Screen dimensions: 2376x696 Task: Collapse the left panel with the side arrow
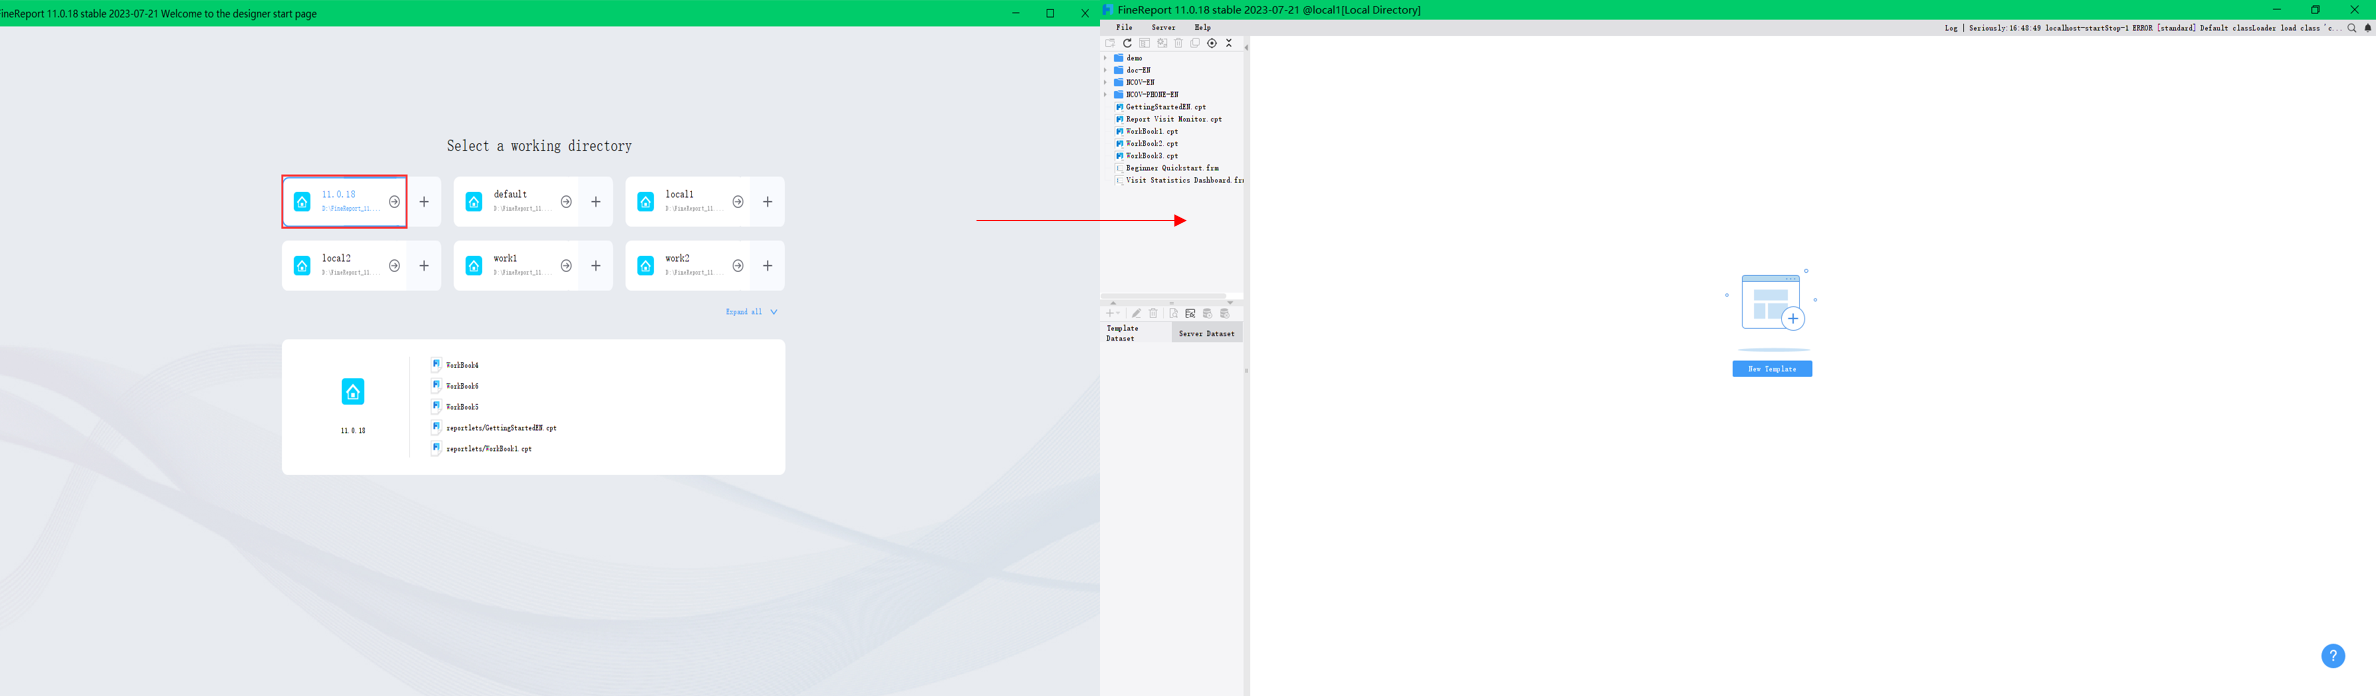click(1246, 47)
